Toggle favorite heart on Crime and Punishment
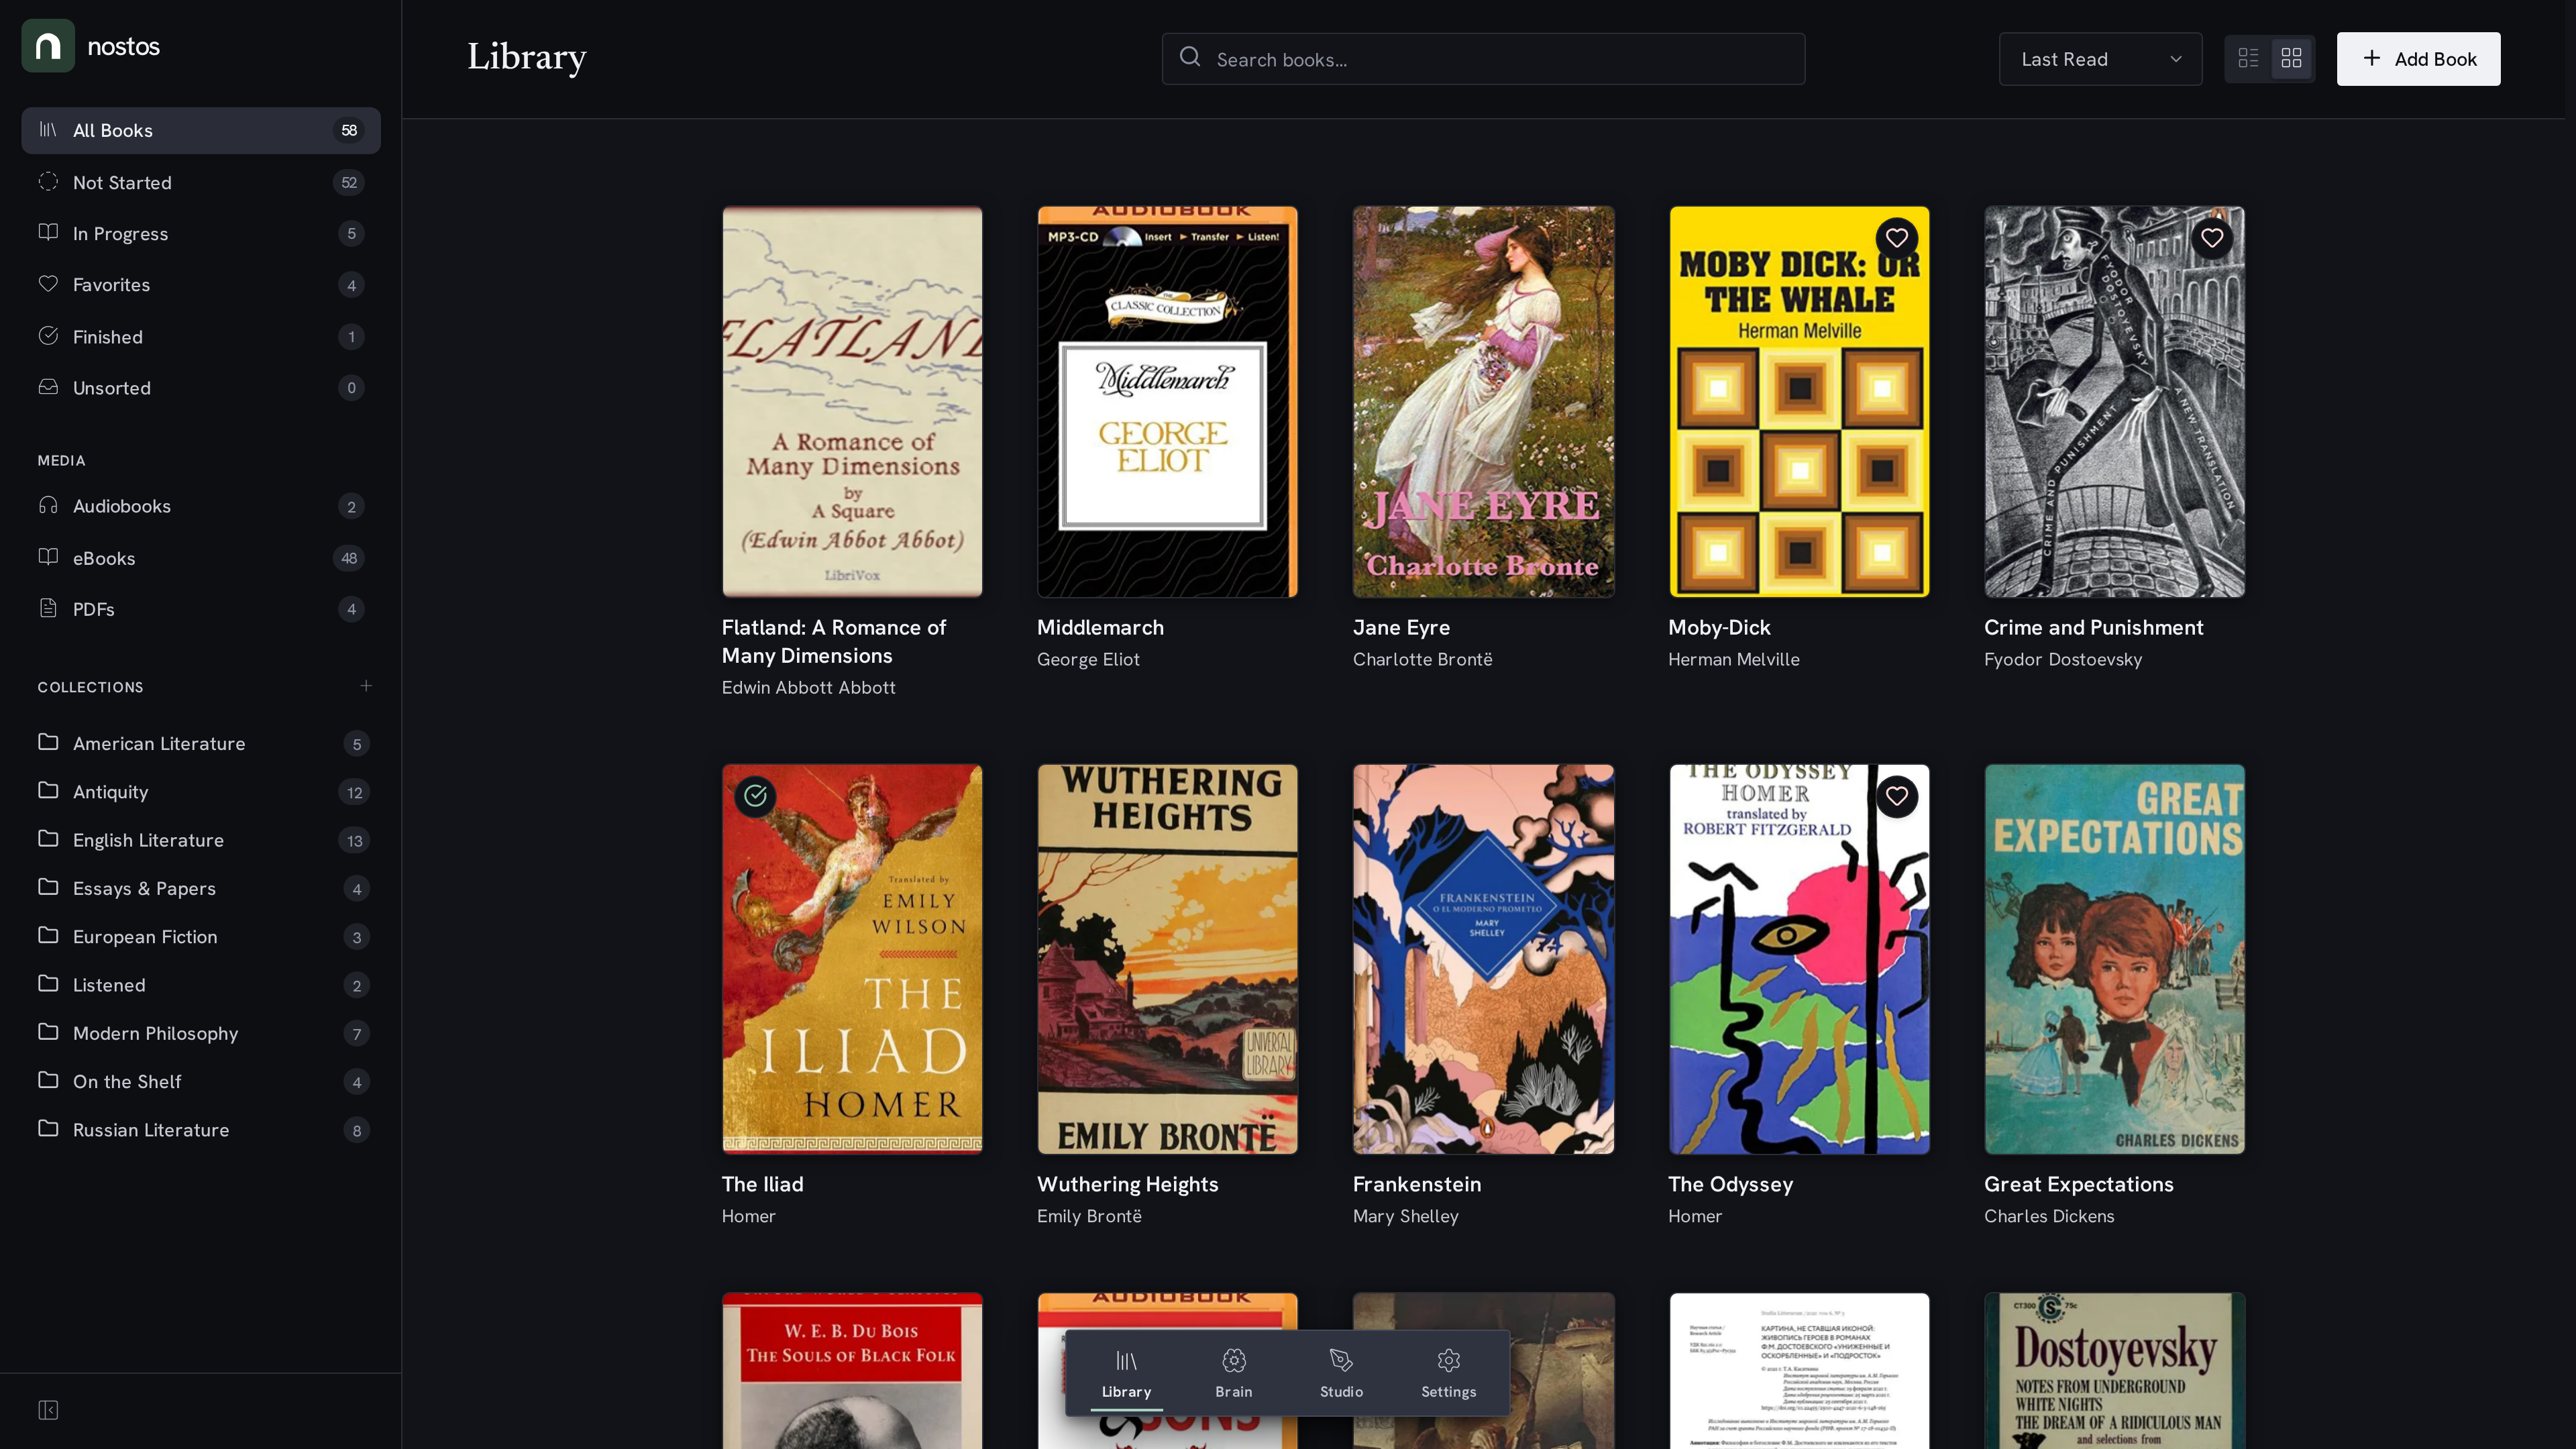Image resolution: width=2576 pixels, height=1449 pixels. 2211,238
